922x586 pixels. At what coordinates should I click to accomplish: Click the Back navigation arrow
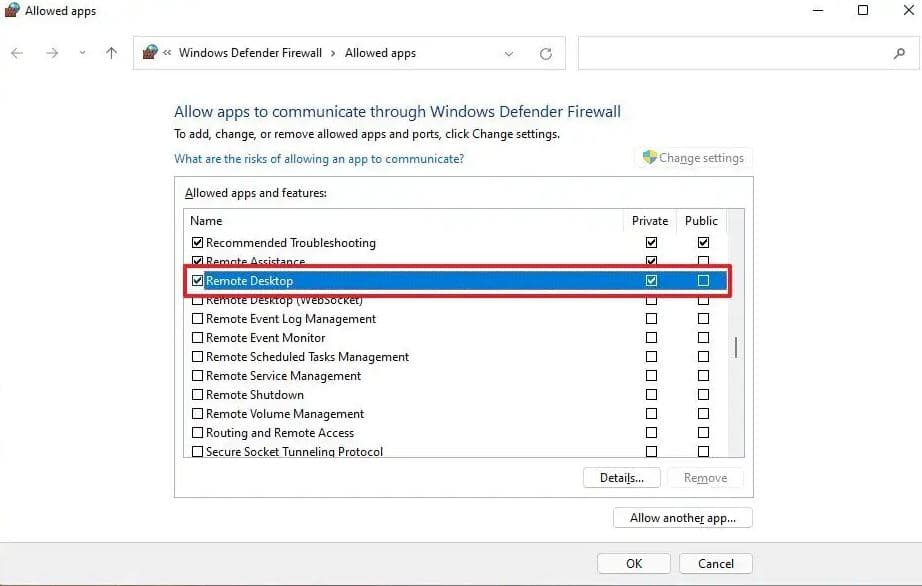(x=17, y=54)
